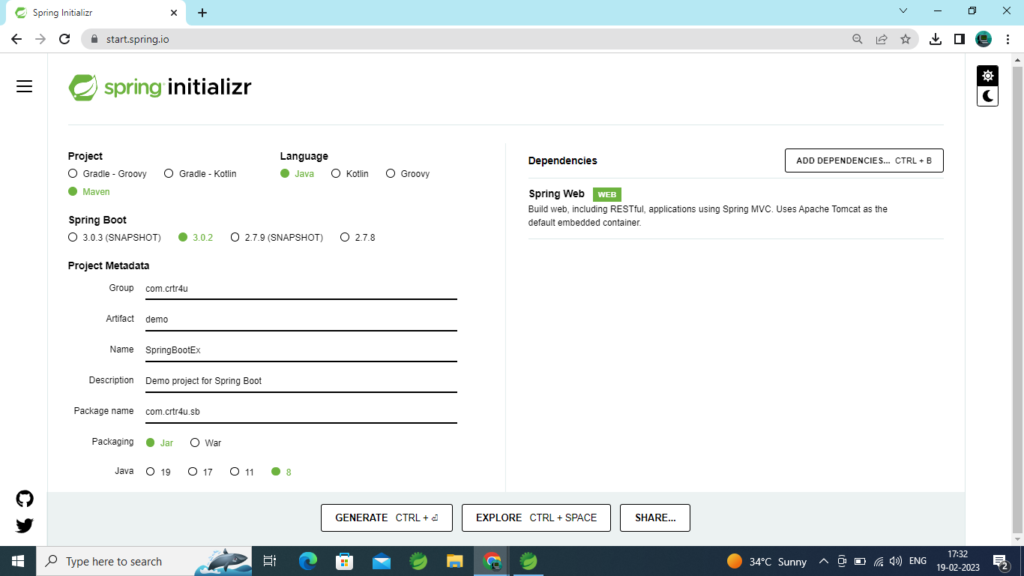This screenshot has width=1024, height=576.
Task: Go back in browser history
Action: click(16, 39)
